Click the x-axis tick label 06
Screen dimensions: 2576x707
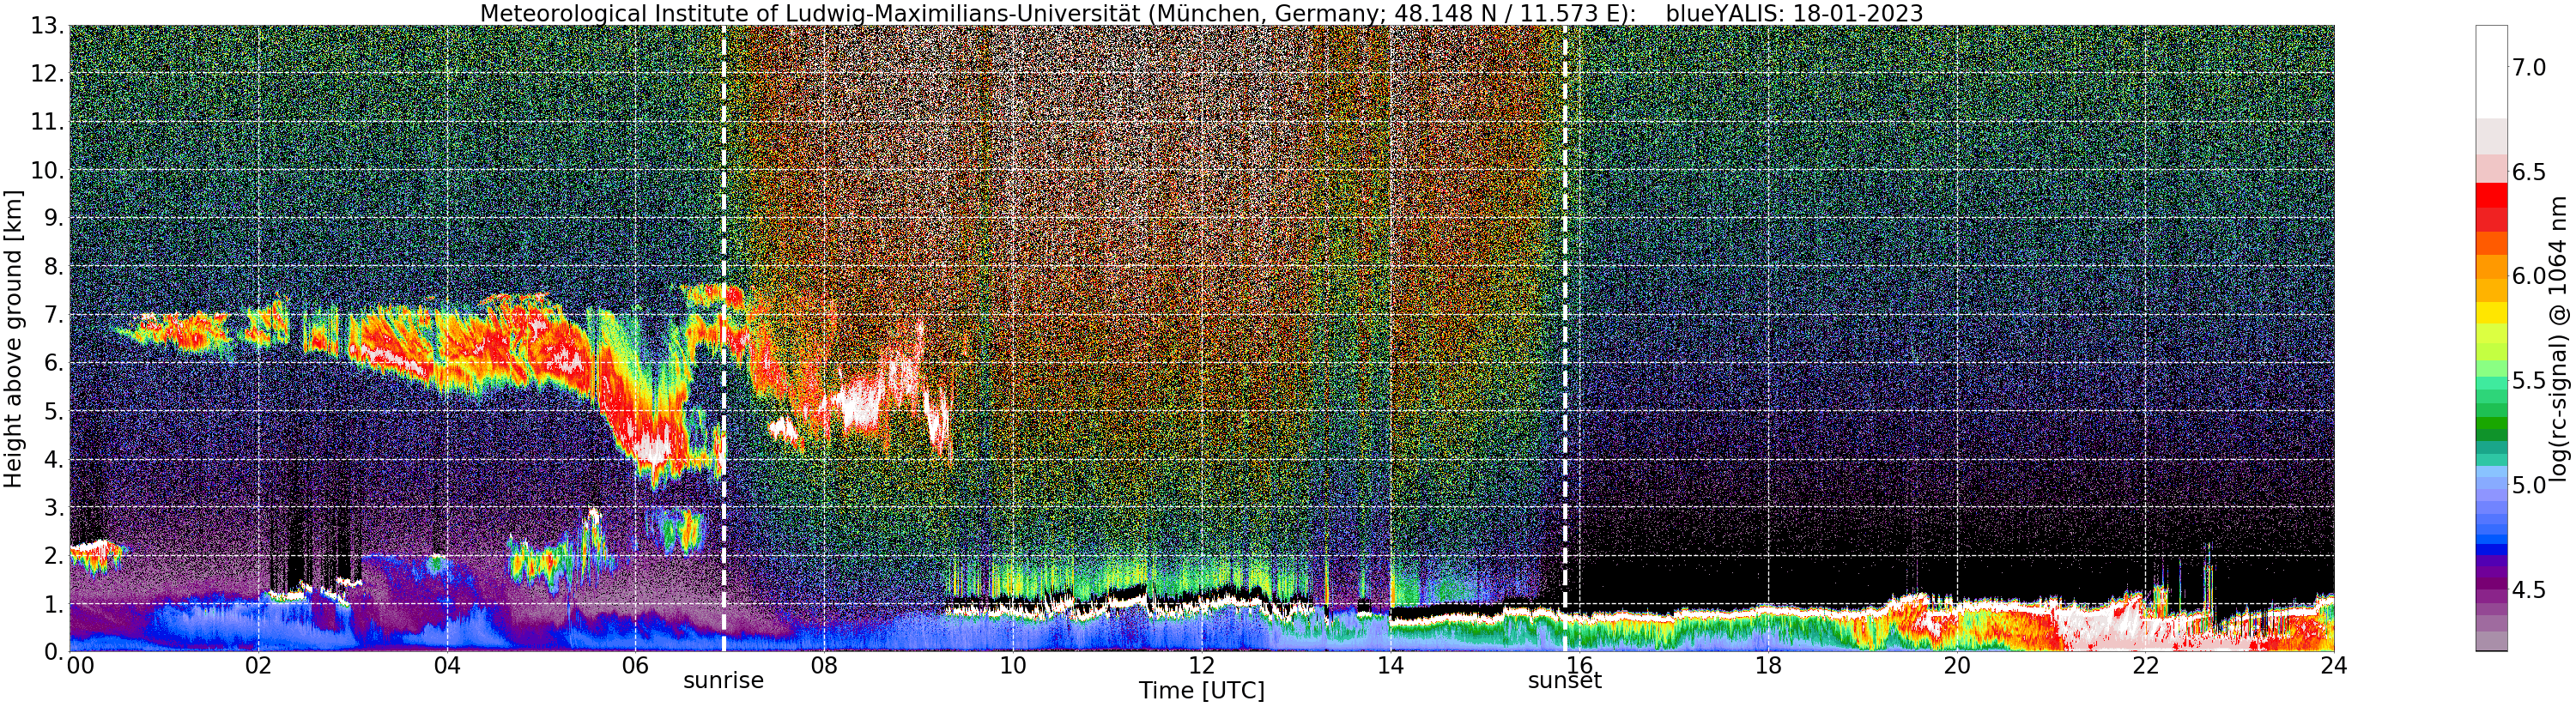(635, 666)
